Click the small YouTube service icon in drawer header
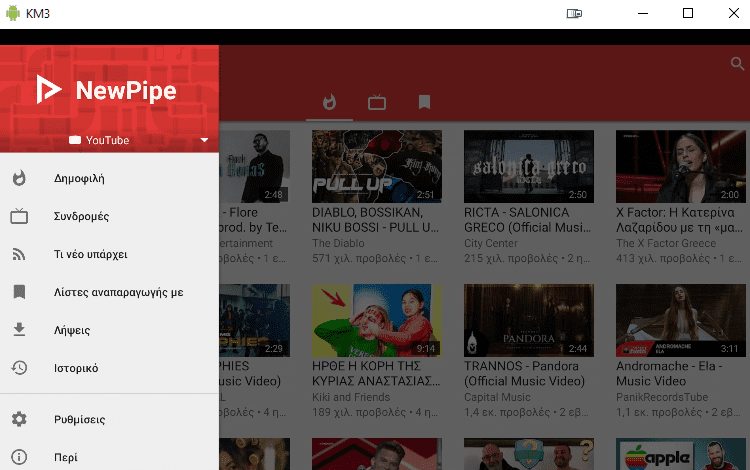Viewport: 750px width, 470px height. click(x=75, y=140)
